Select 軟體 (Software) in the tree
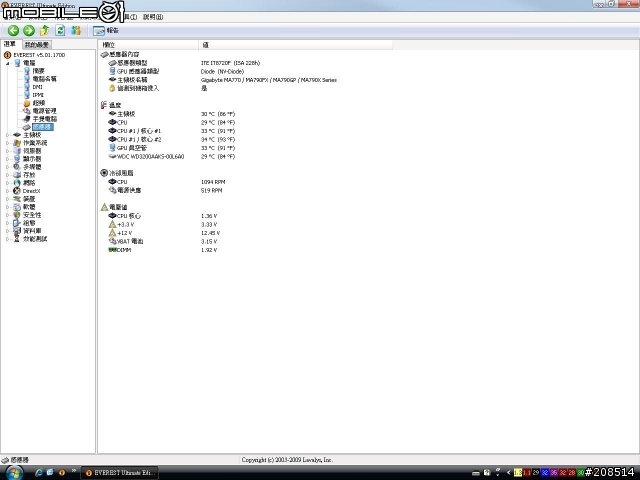 (29, 207)
